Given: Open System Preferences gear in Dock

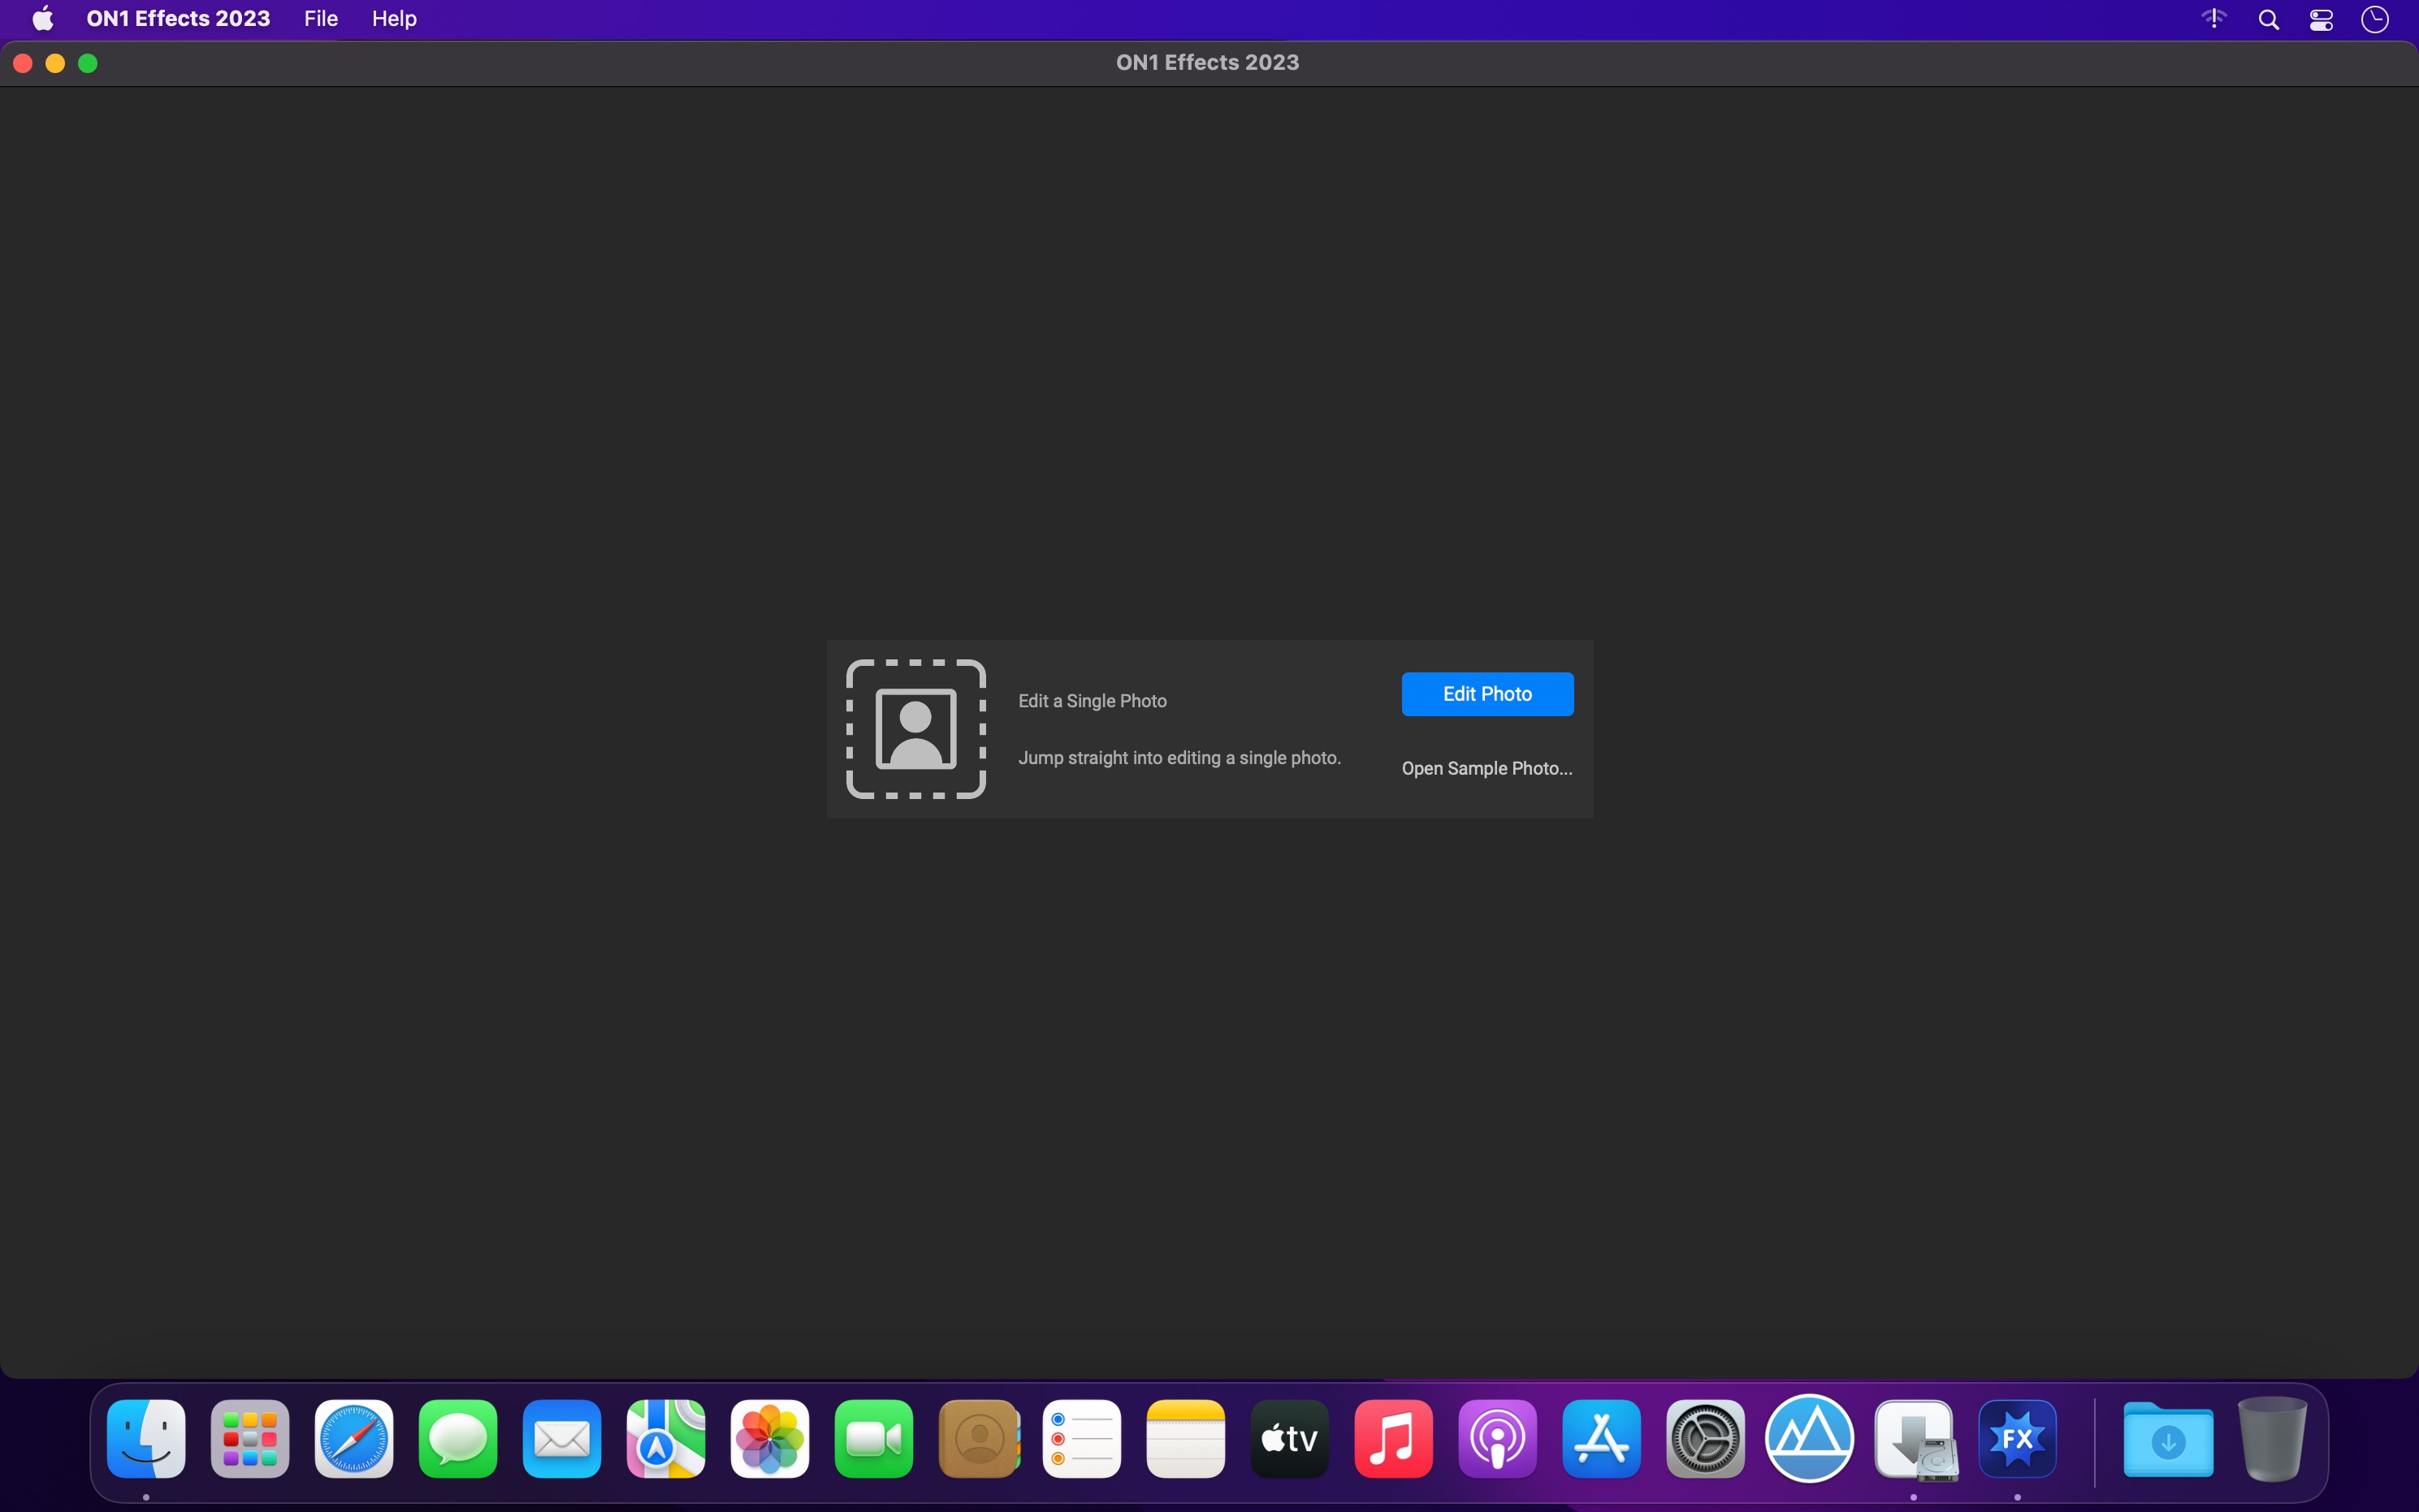Looking at the screenshot, I should [x=1705, y=1439].
